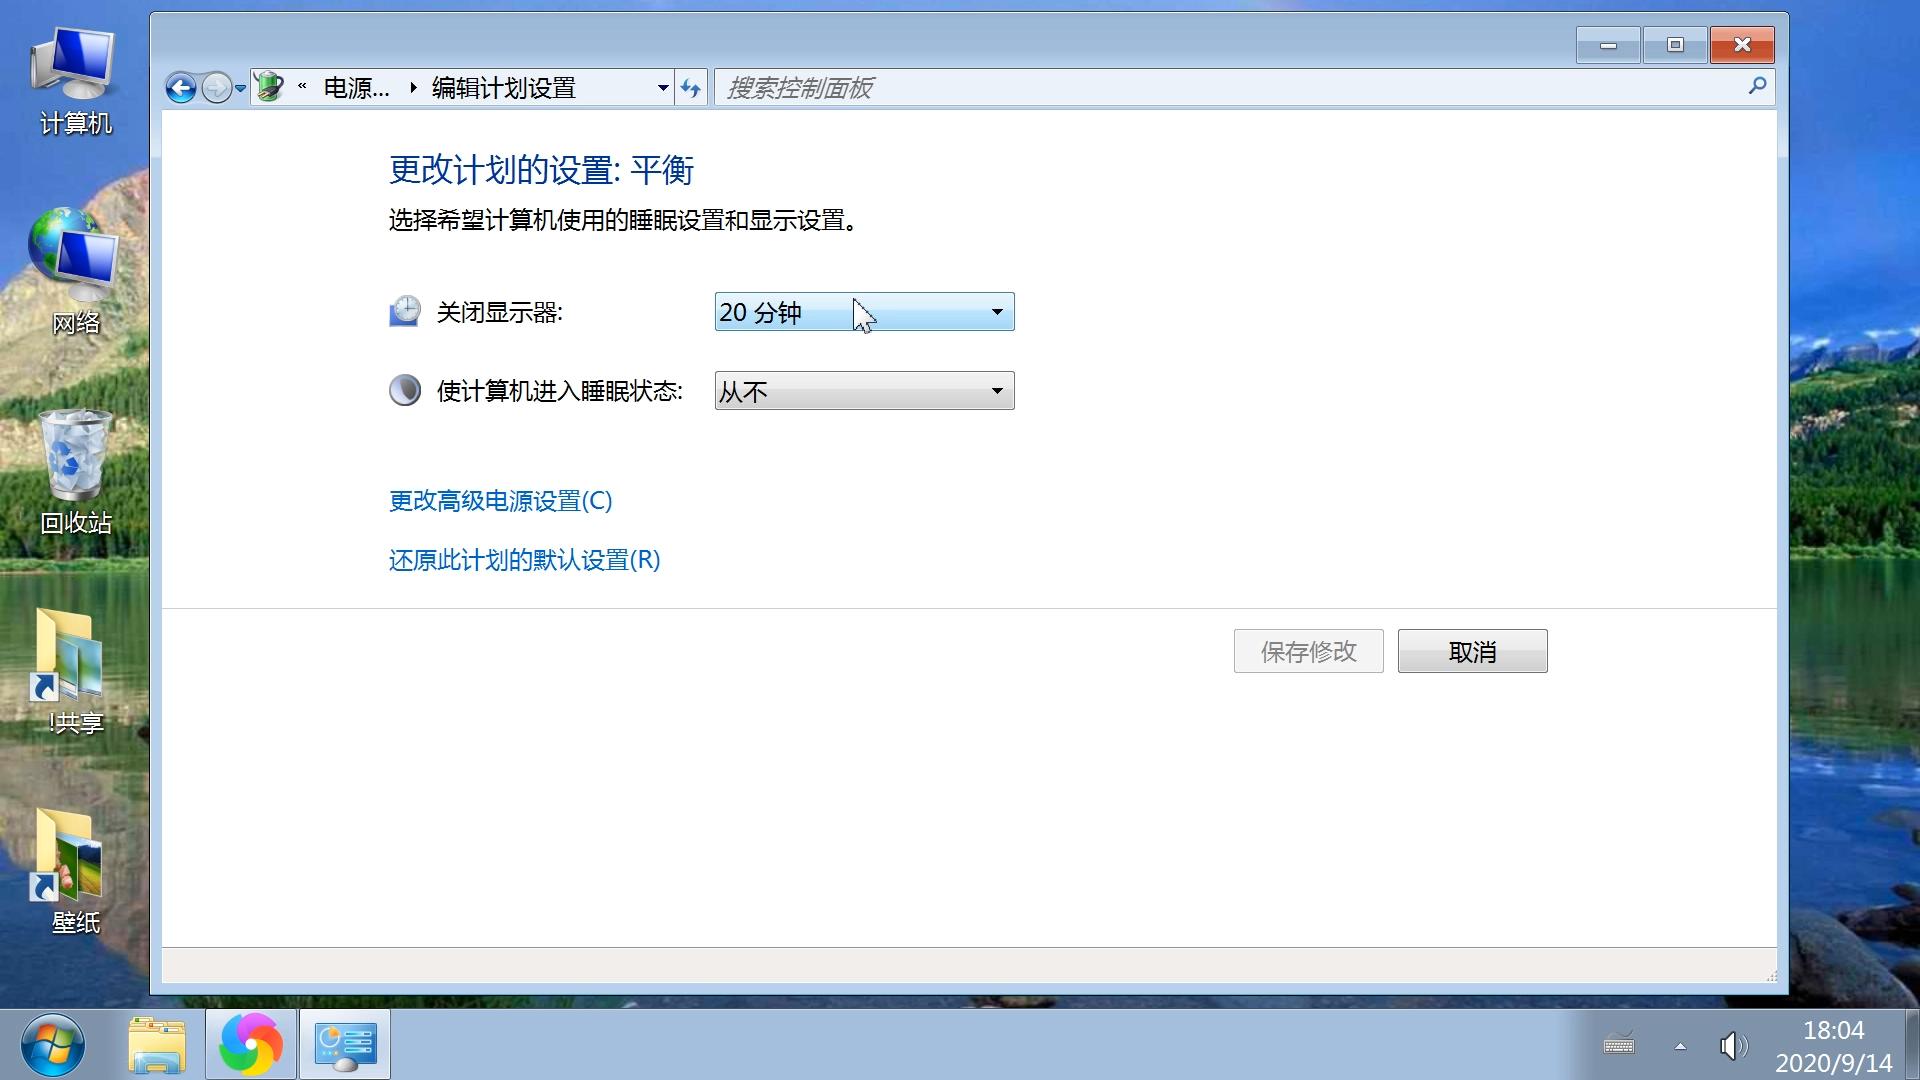Click the refresh icon beside address bar
Viewport: 1920px width, 1080px height.
(x=691, y=88)
